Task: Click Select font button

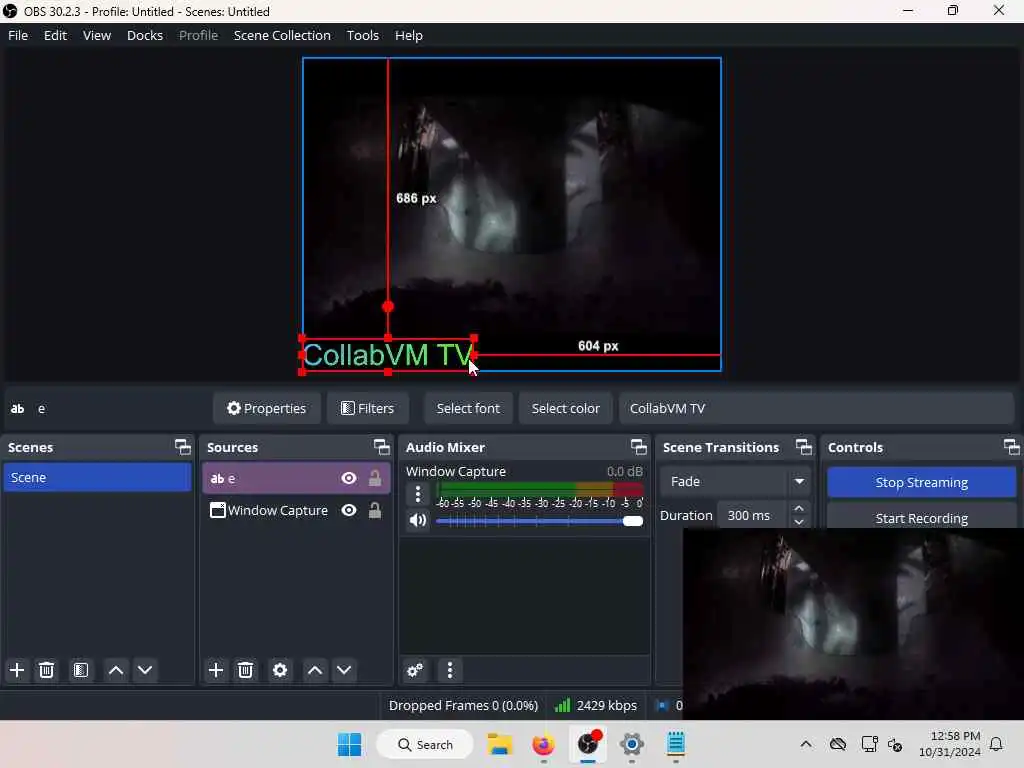Action: tap(468, 409)
